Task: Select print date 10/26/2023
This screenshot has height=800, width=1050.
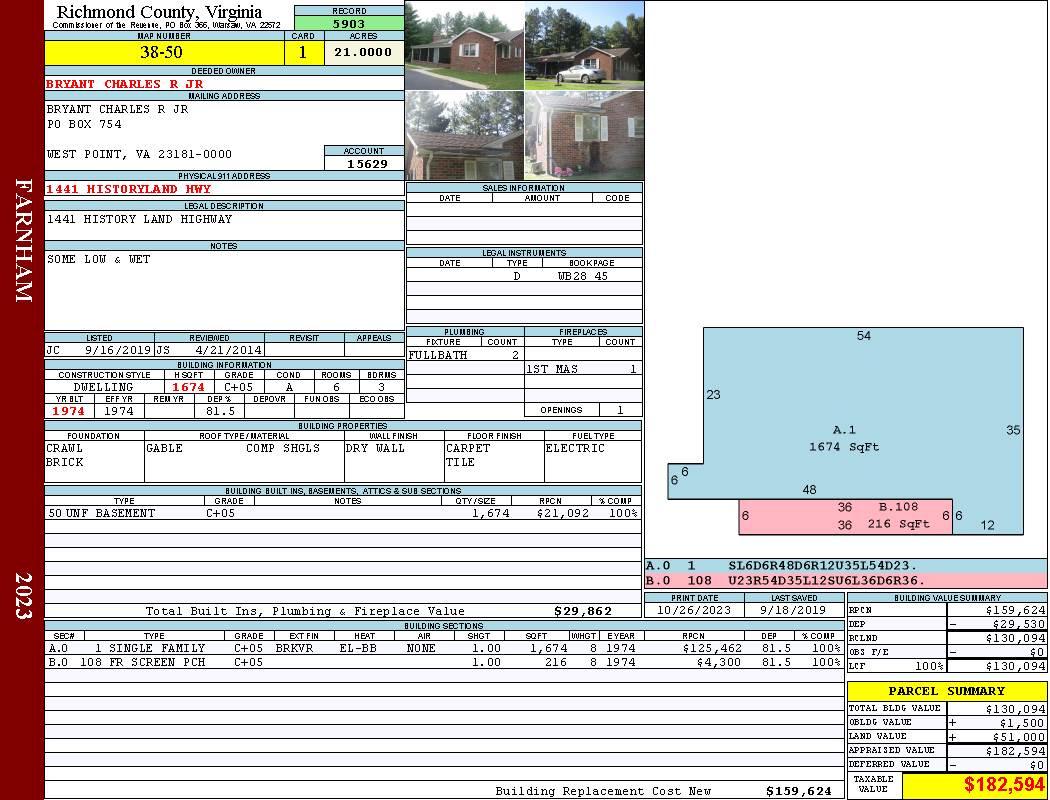Action: point(694,610)
